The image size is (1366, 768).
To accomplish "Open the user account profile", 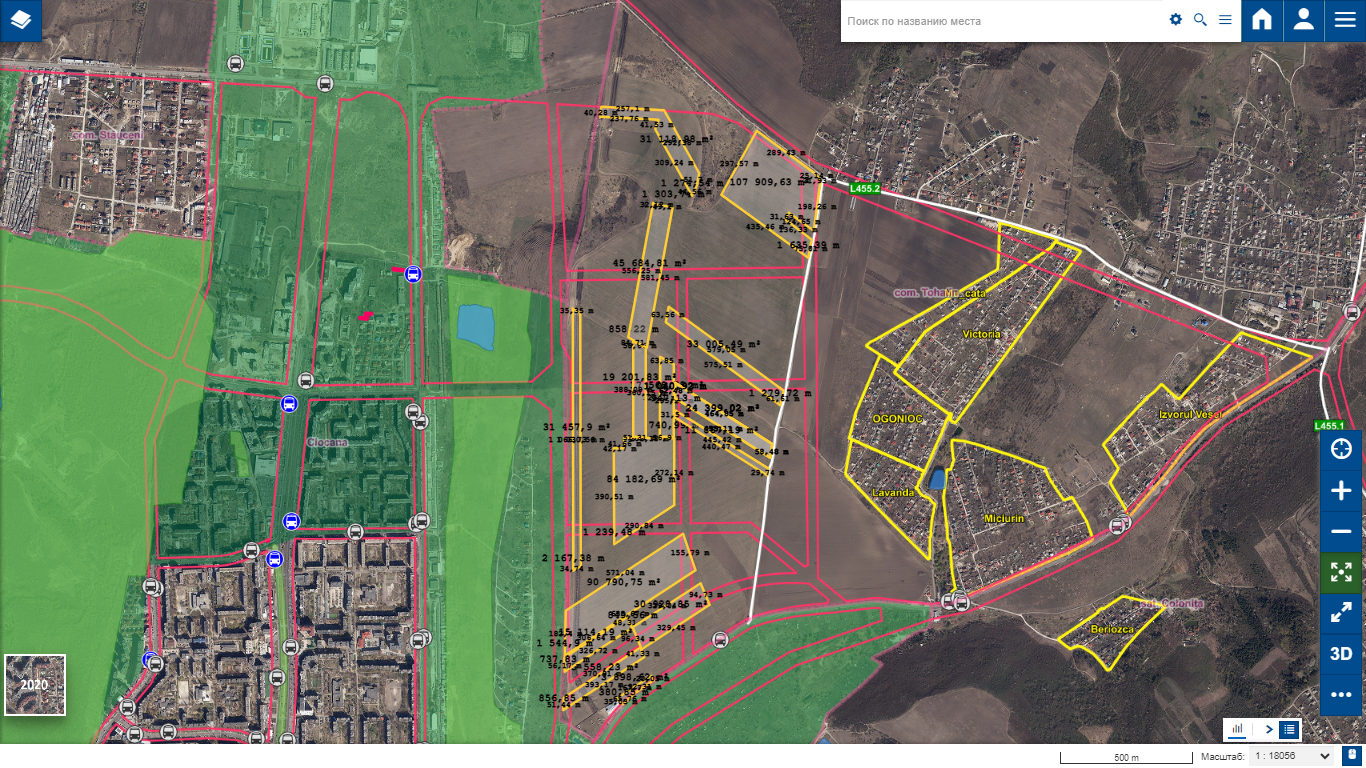I will [1303, 21].
